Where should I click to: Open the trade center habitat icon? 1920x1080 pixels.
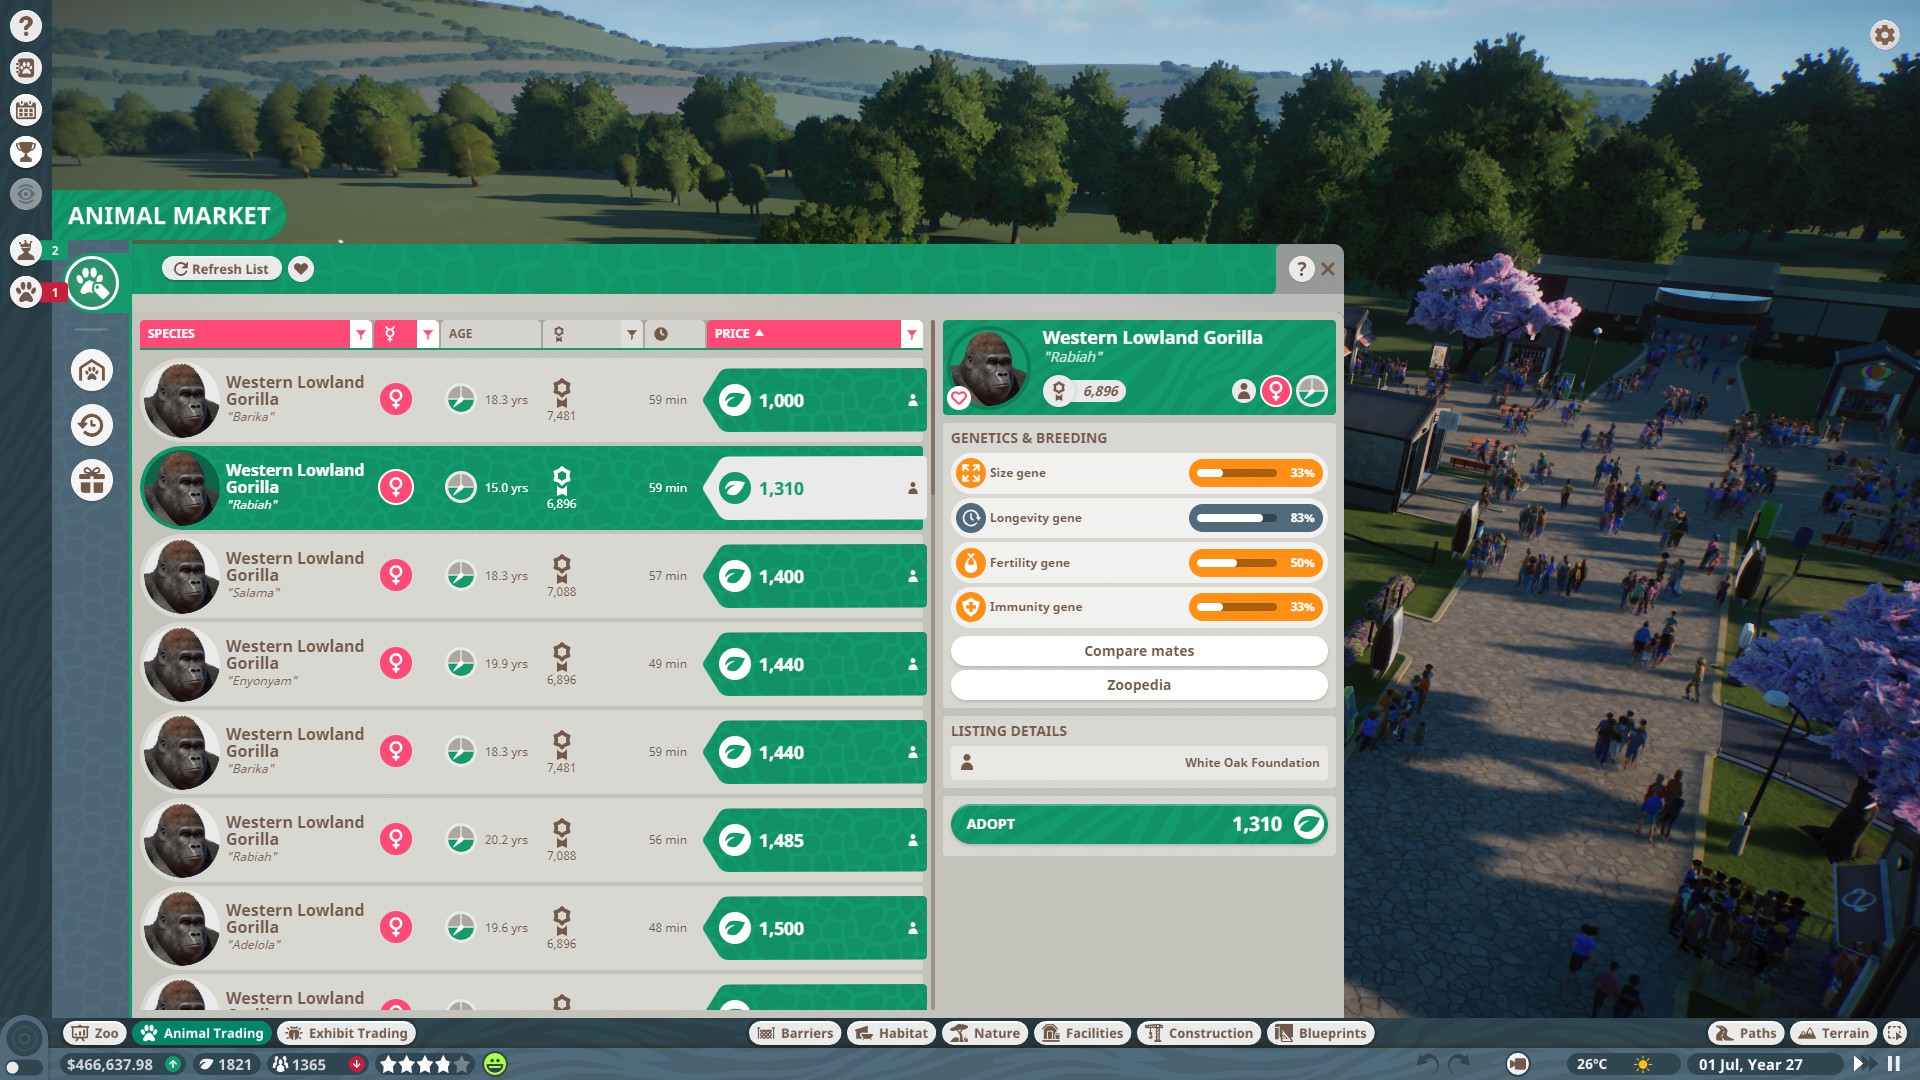92,371
